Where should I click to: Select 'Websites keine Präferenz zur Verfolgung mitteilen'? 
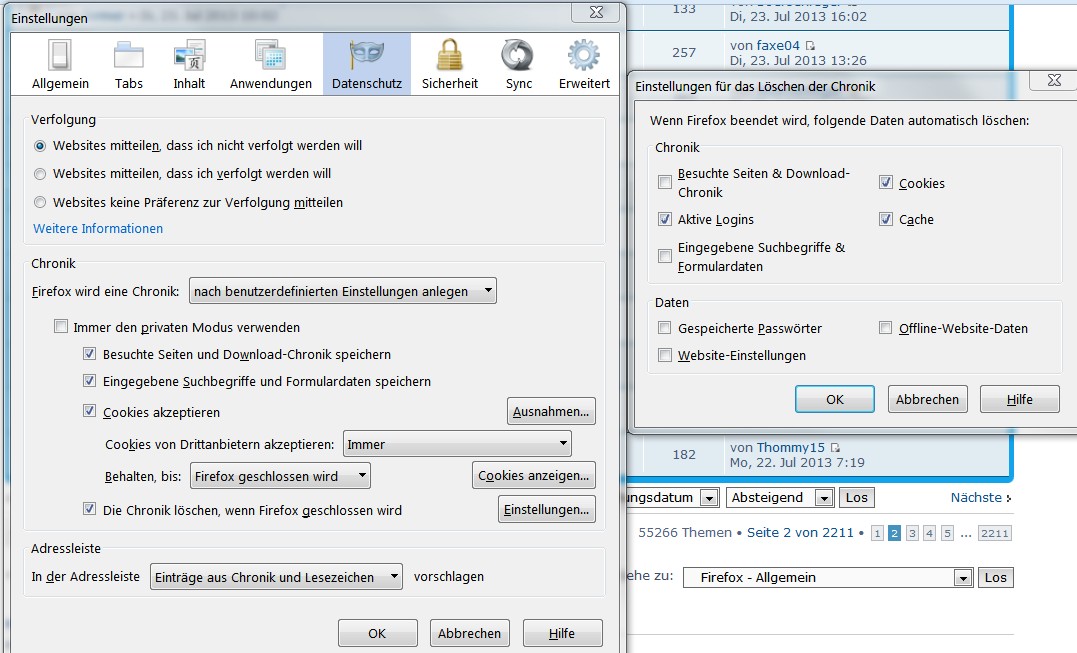40,203
